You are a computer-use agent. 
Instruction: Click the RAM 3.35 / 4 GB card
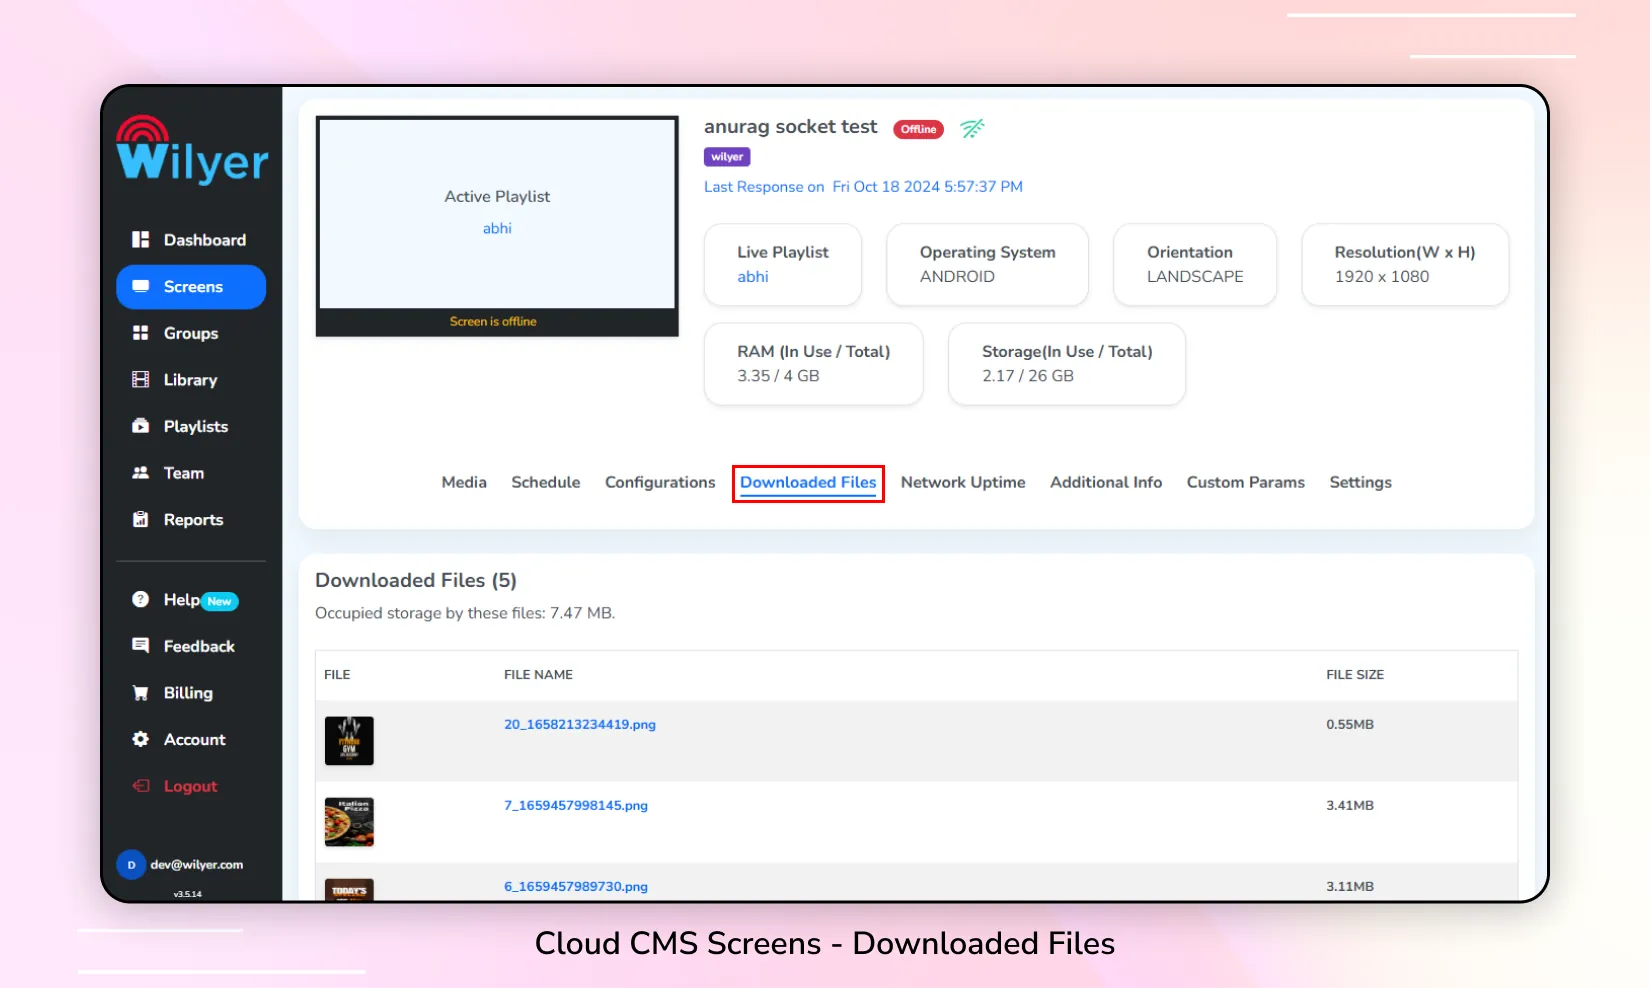[813, 364]
